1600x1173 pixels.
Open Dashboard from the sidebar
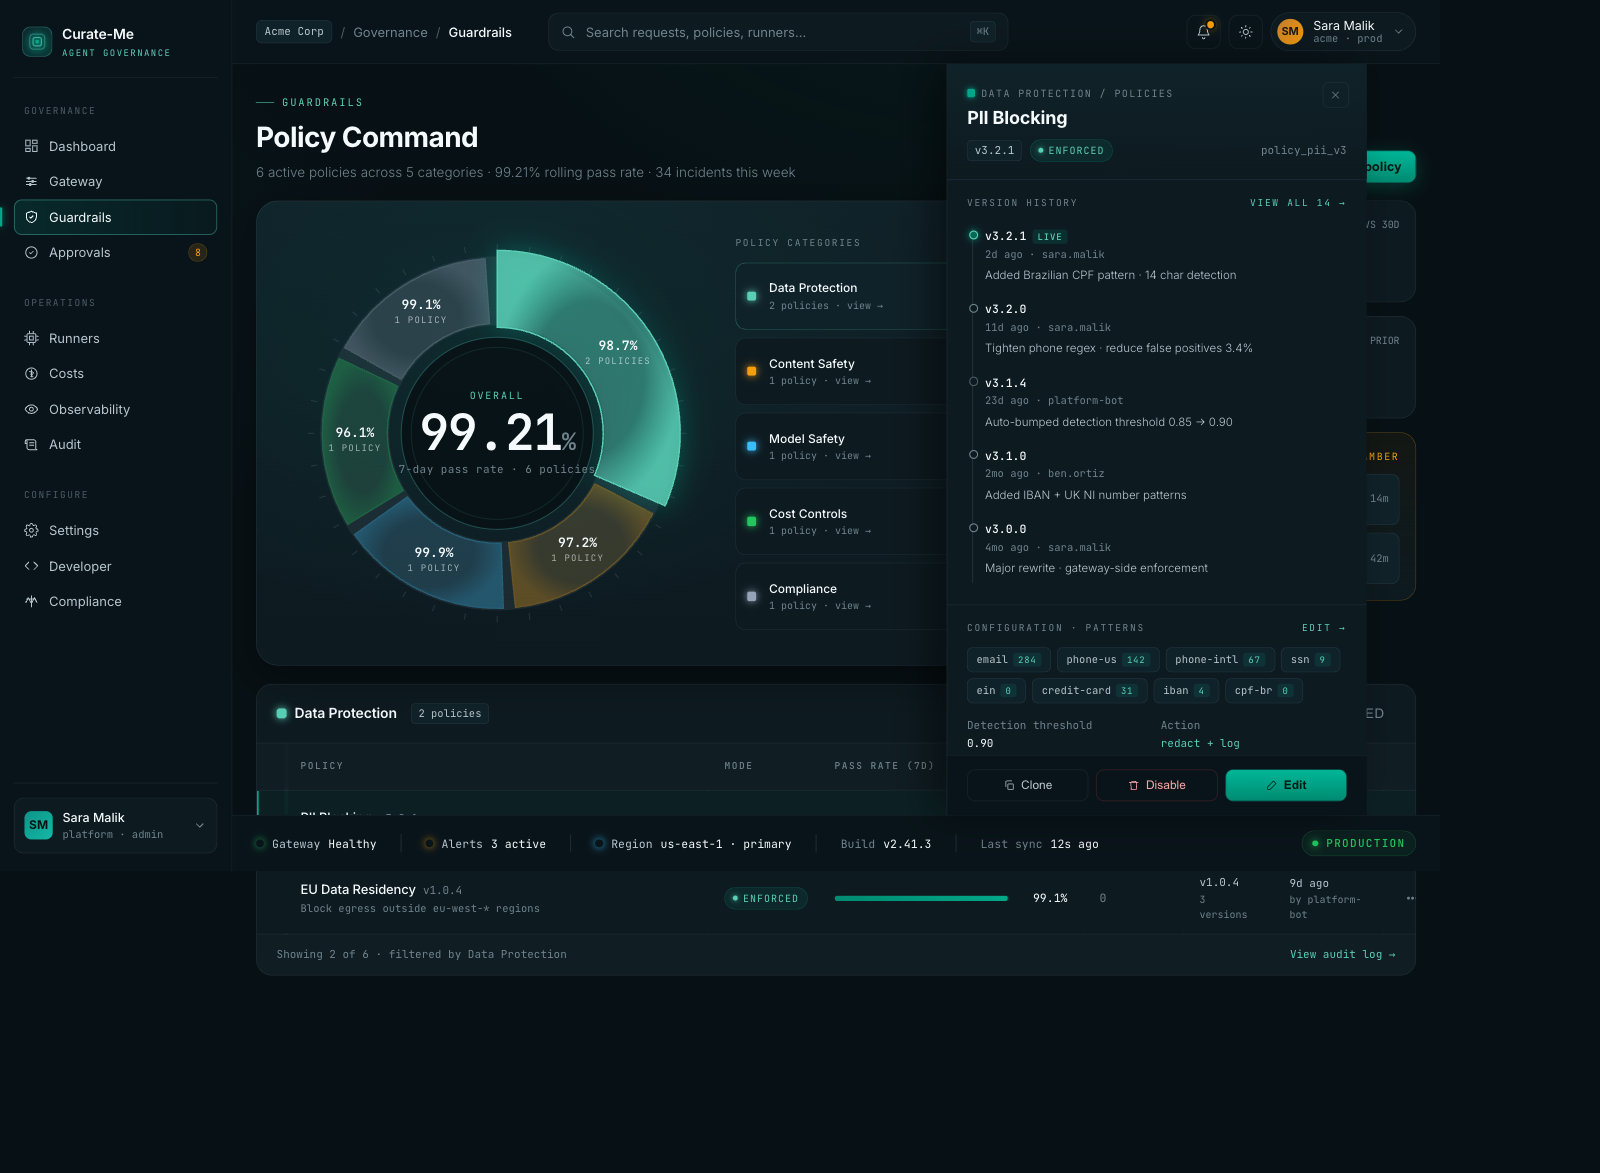coord(82,146)
